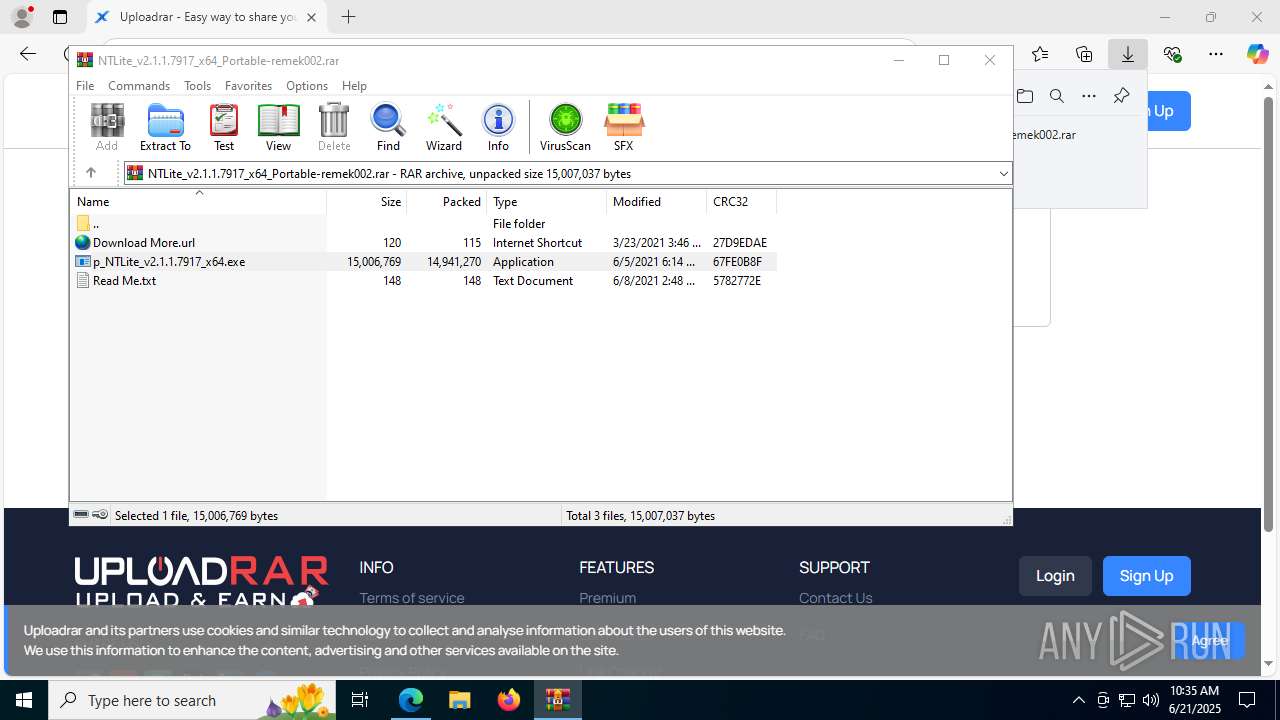This screenshot has width=1280, height=720.
Task: Select the Read Me.txt file
Action: pyautogui.click(x=423, y=281)
